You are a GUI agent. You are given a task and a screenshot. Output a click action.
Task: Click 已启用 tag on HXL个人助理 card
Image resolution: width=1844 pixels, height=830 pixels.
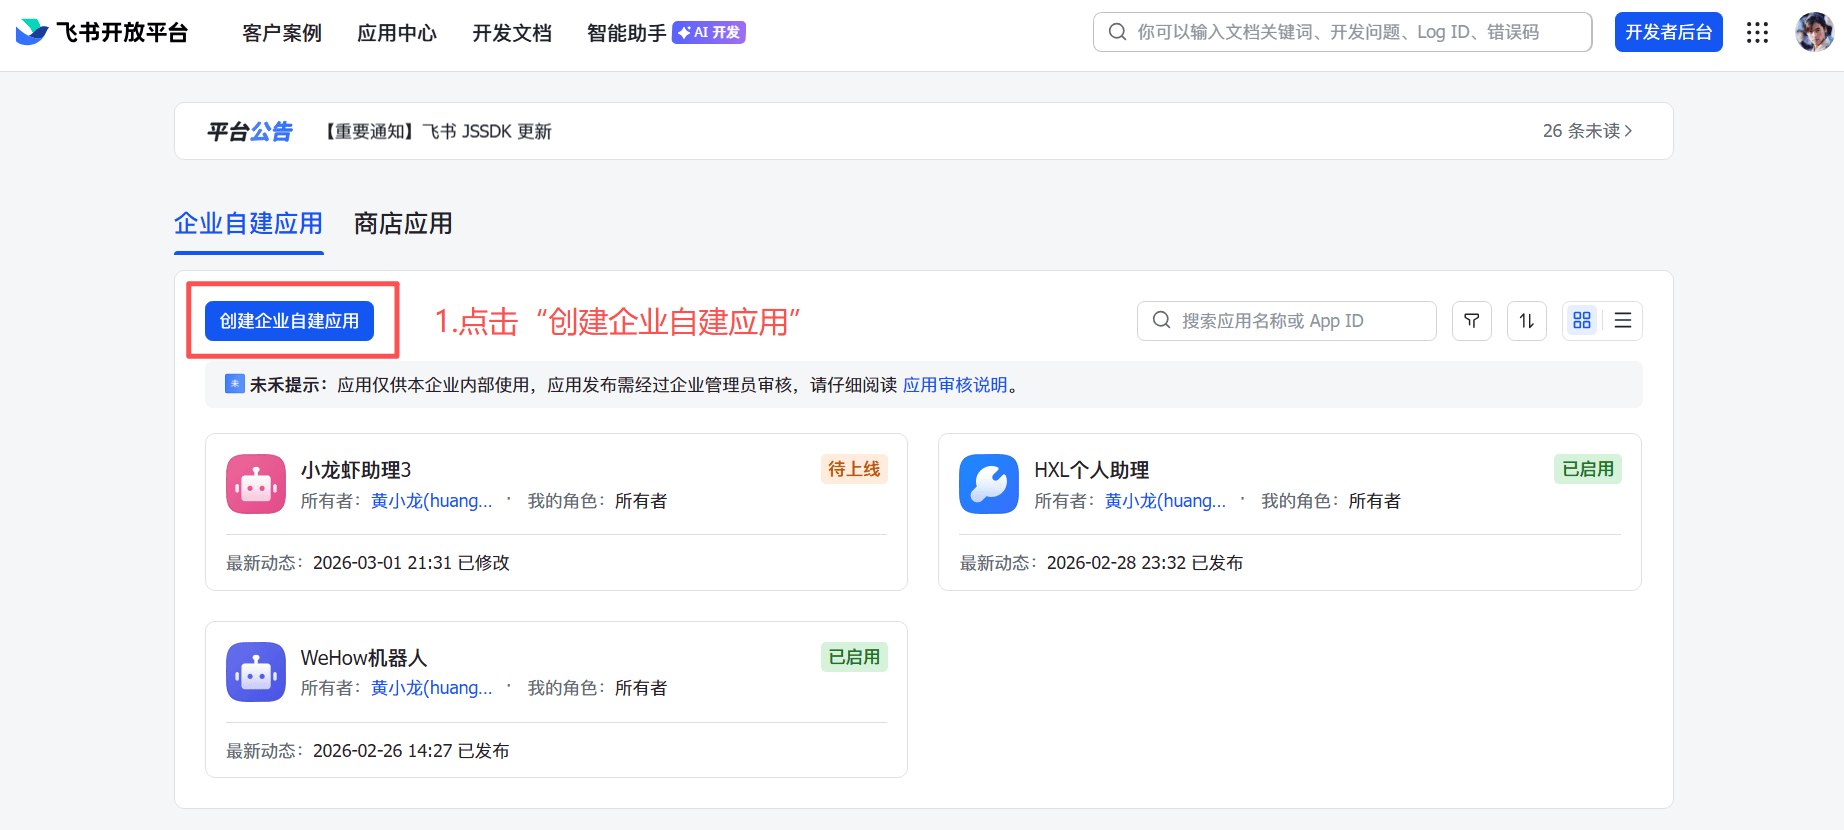pos(1588,469)
